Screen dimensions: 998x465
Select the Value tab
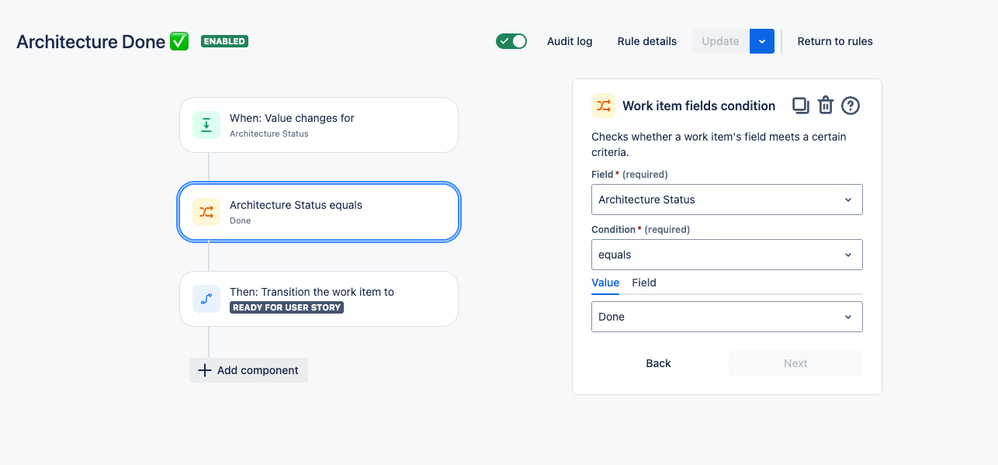(605, 282)
